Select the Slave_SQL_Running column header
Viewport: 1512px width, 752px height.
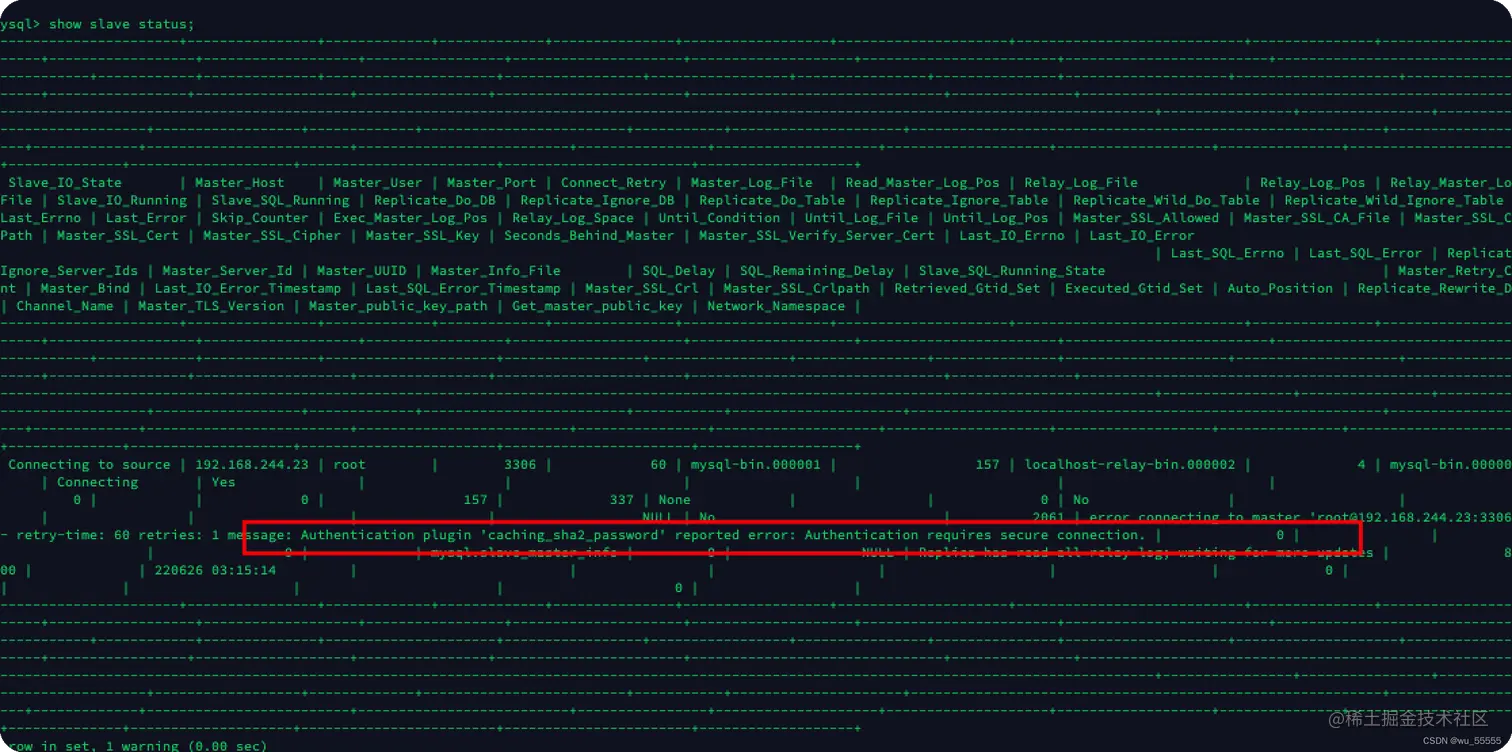point(280,200)
